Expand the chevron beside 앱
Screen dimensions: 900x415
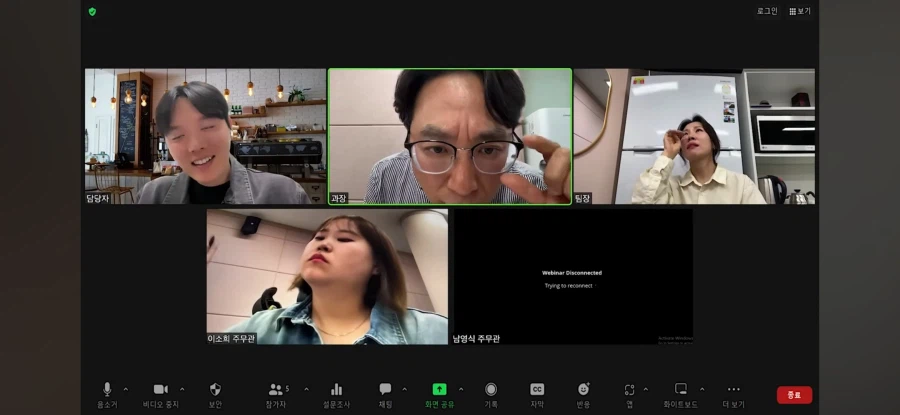point(645,389)
